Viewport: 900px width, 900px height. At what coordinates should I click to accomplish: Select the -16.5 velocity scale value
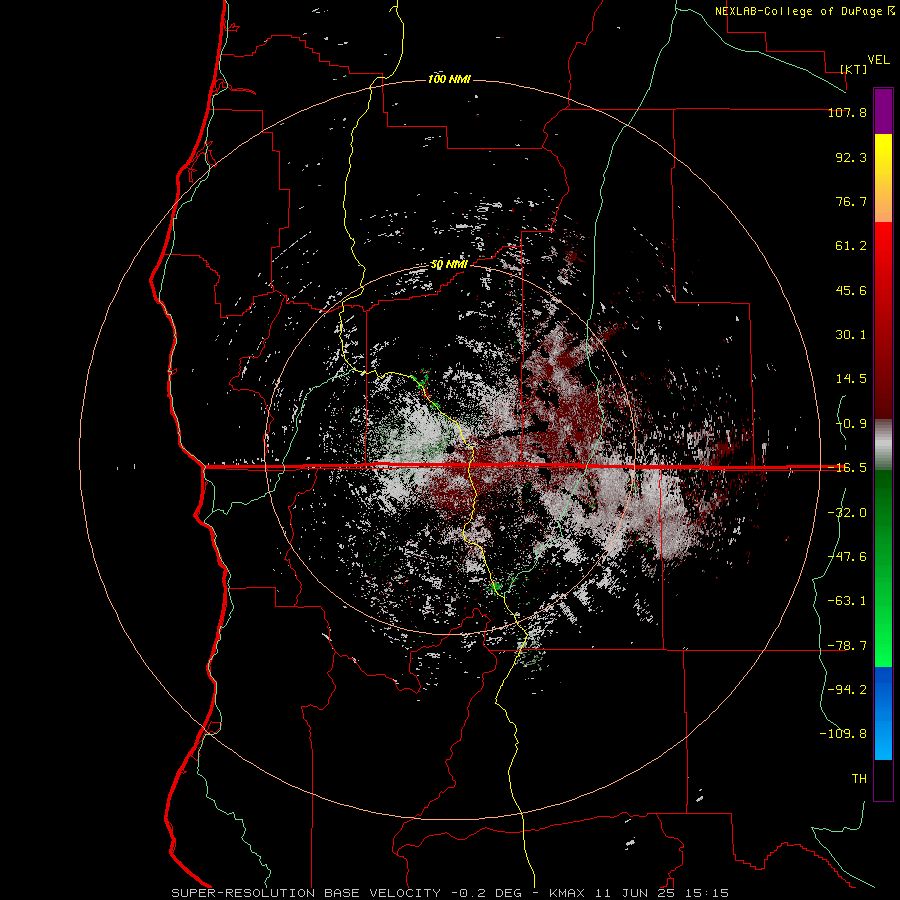847,468
